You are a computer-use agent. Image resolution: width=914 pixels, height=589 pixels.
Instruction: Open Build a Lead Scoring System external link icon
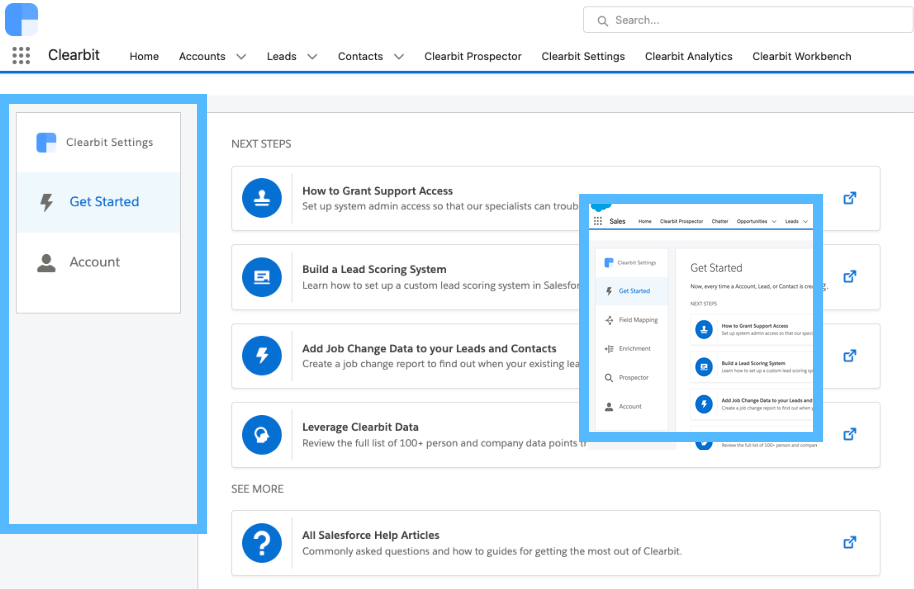pos(850,276)
